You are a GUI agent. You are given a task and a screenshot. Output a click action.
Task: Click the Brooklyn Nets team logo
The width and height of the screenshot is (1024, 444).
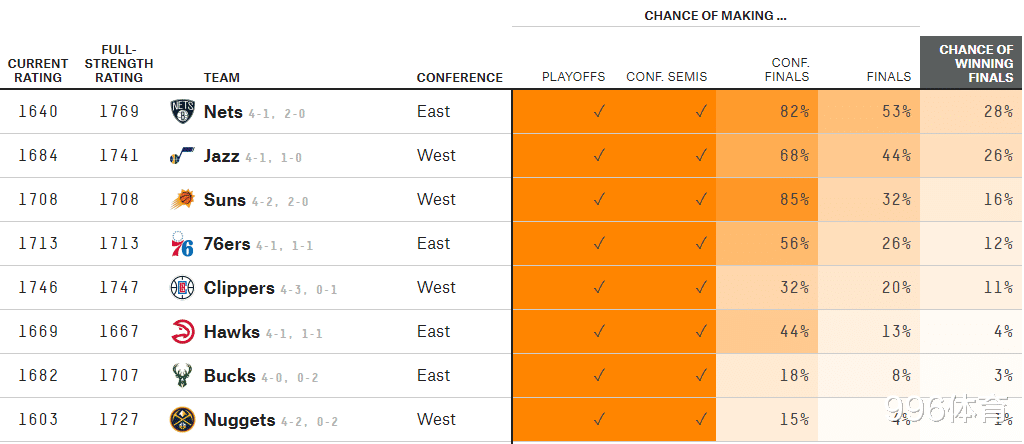[182, 112]
